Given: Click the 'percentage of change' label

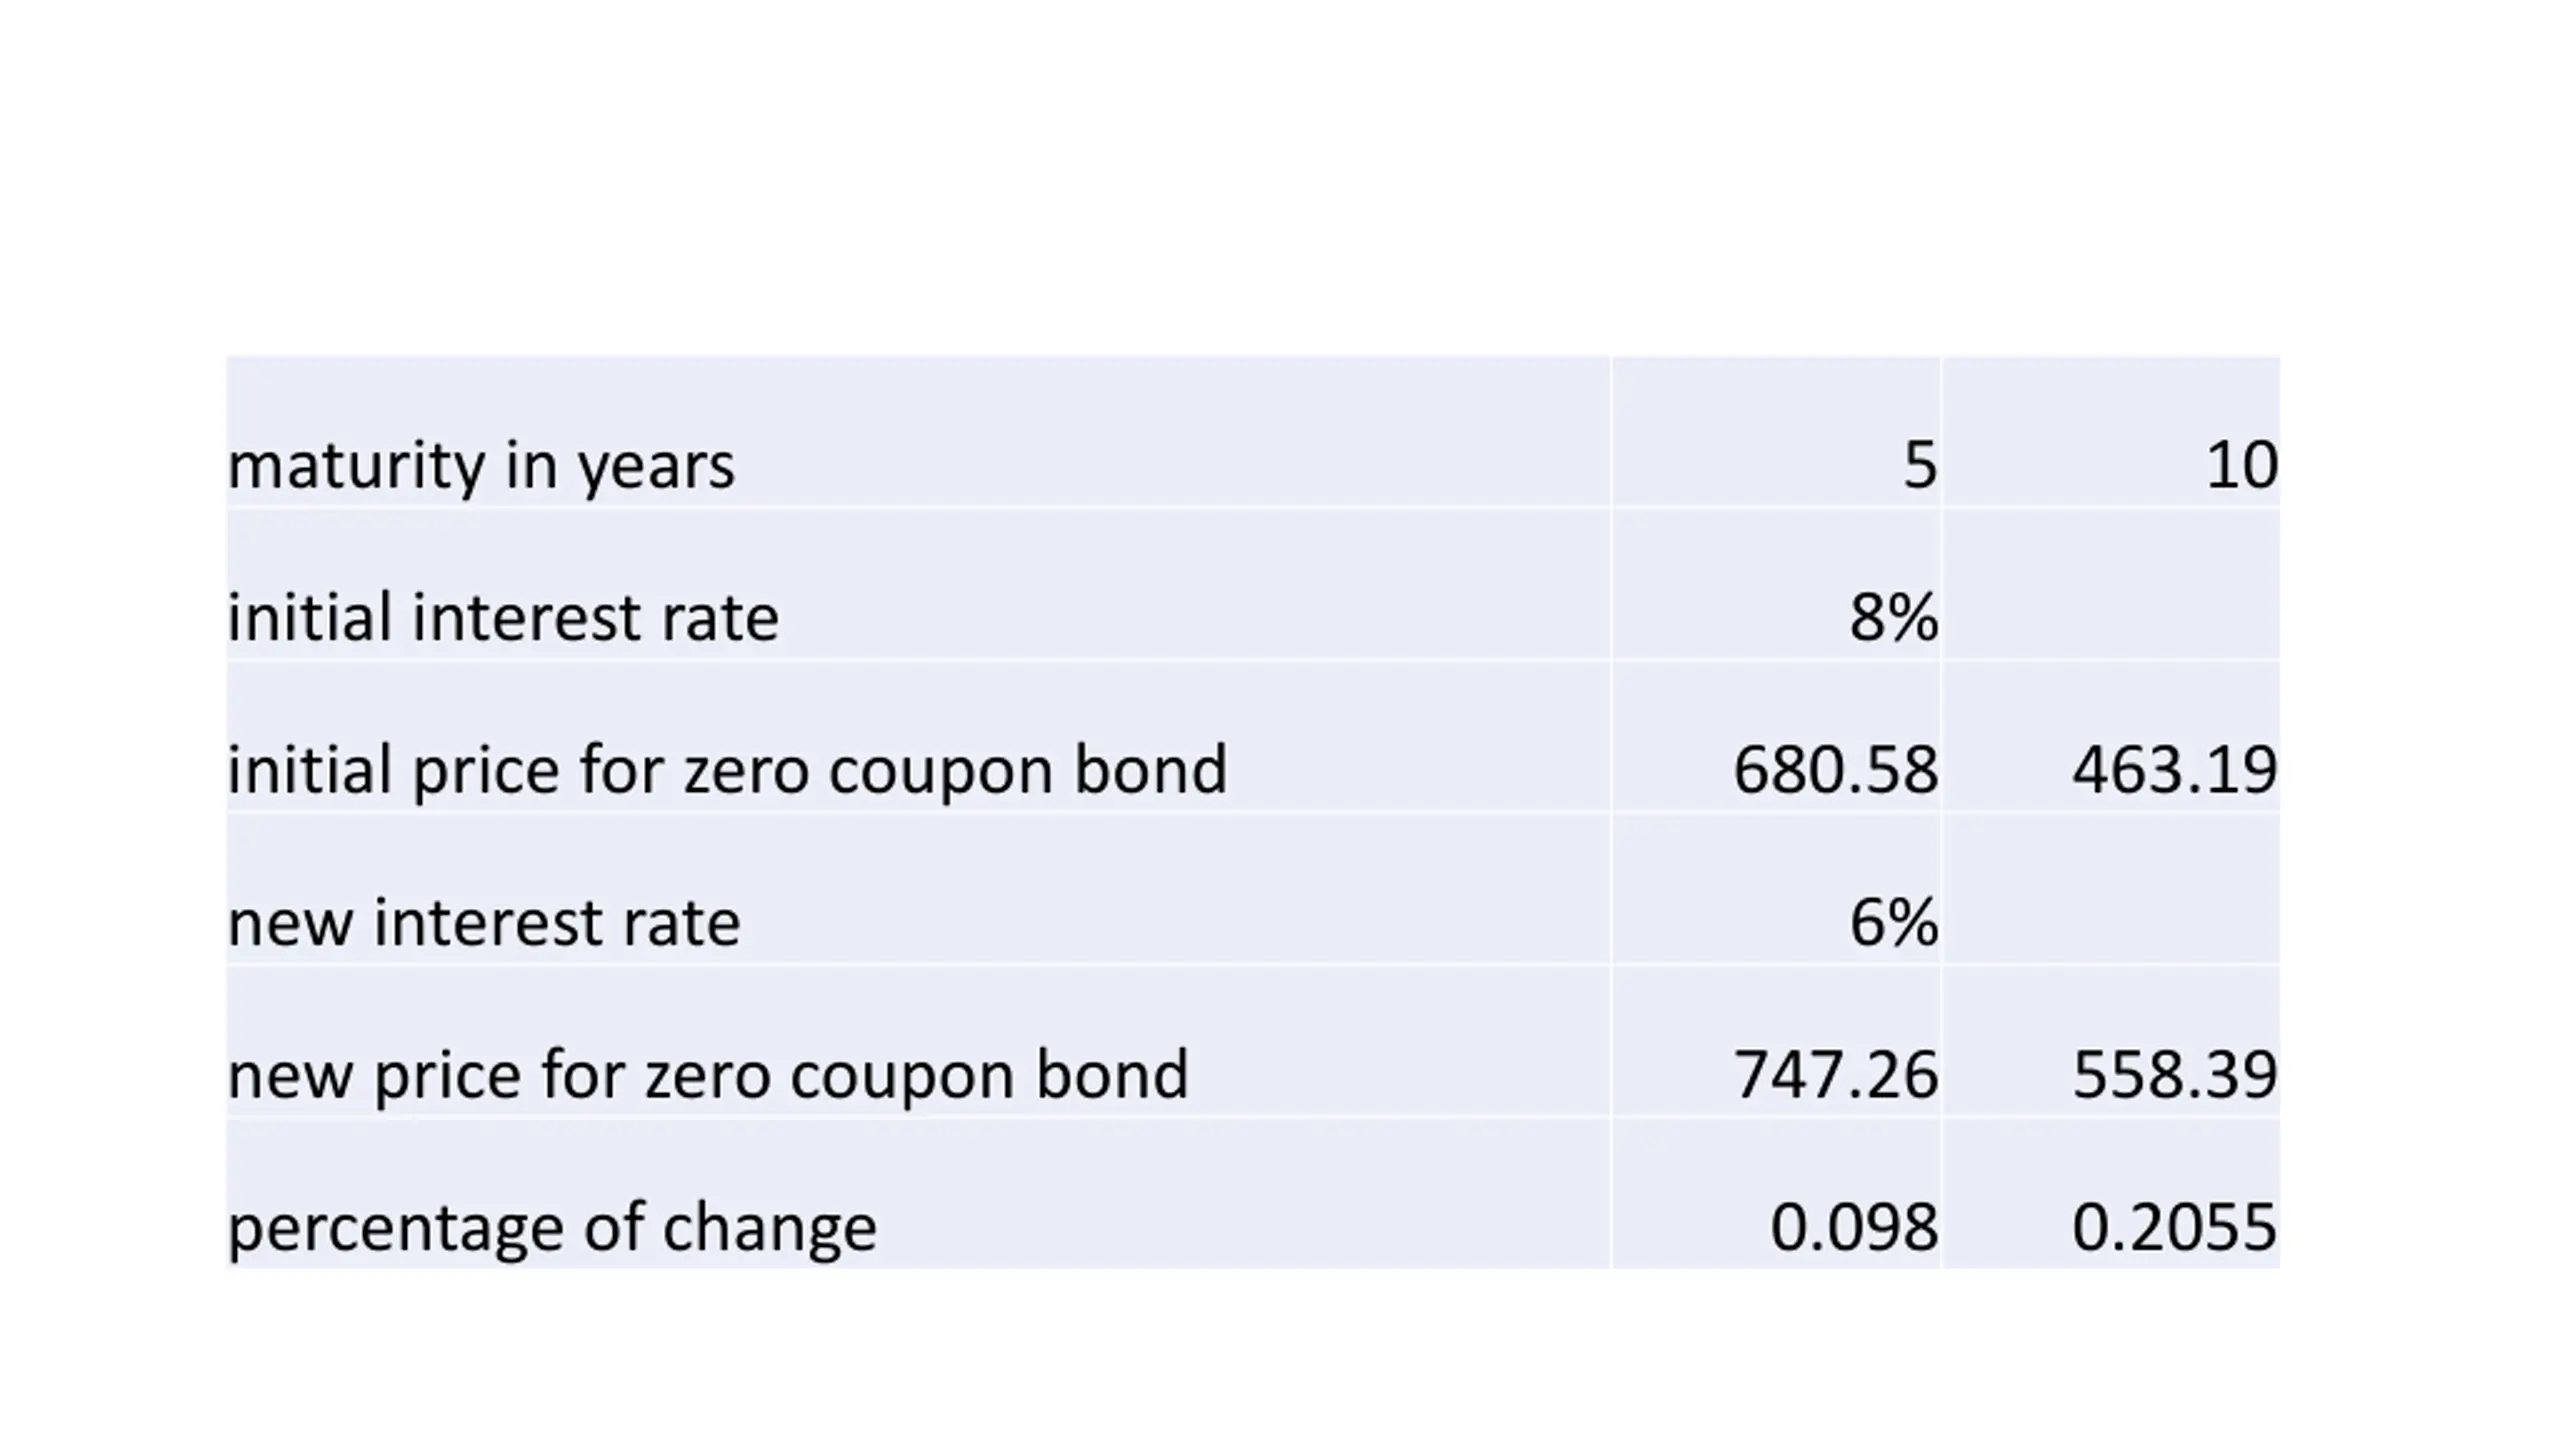Looking at the screenshot, I should coord(552,1228).
